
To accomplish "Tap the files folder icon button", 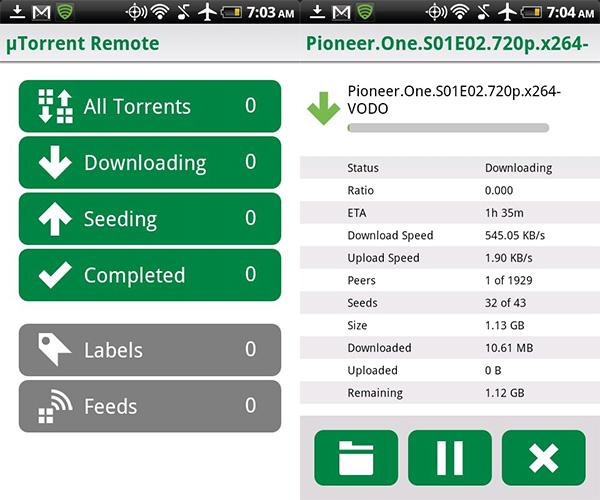I will point(356,458).
